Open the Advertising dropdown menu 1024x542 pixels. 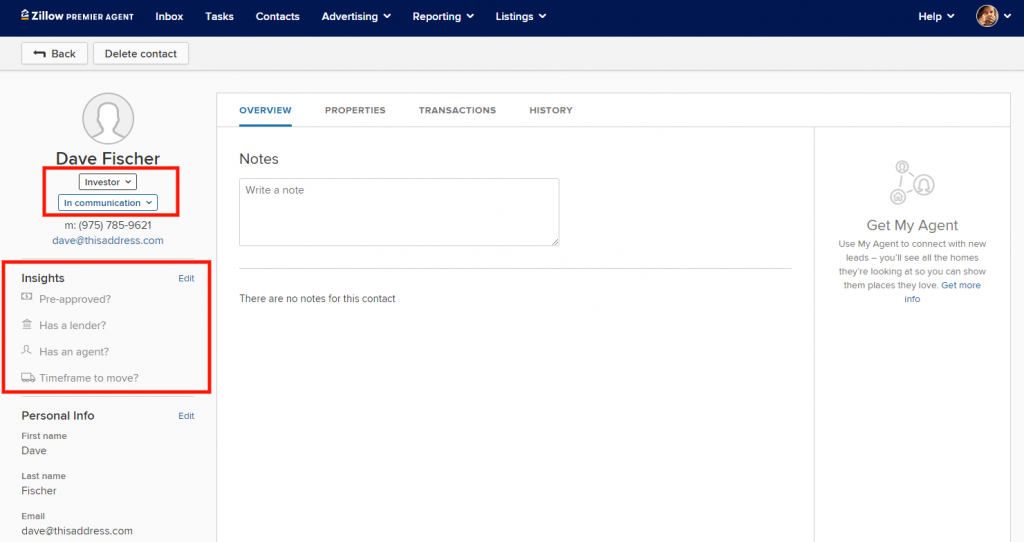(x=356, y=16)
